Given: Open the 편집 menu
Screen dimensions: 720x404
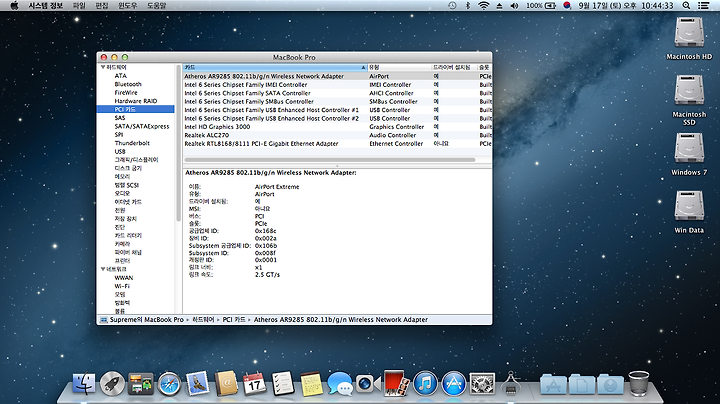Looking at the screenshot, I should click(101, 6).
